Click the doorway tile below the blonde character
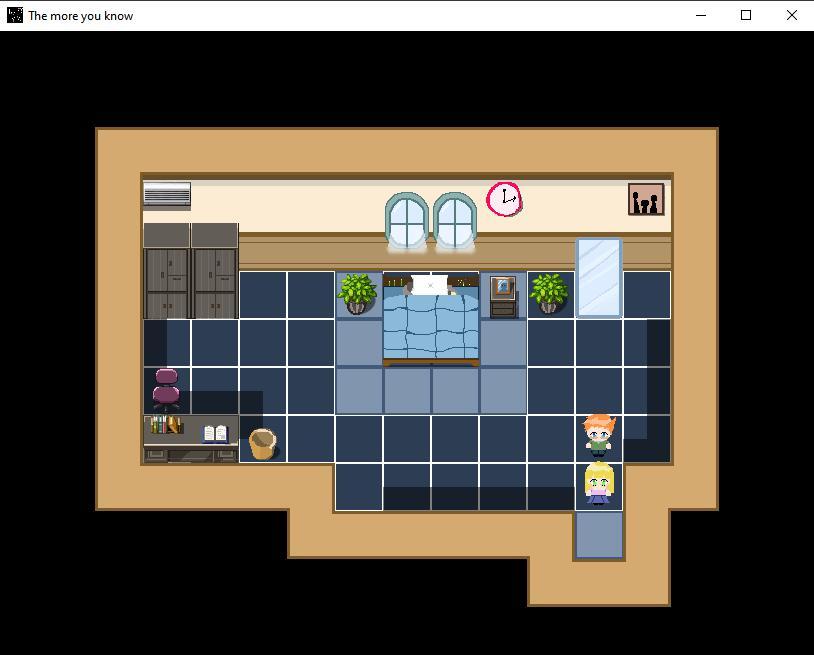The image size is (814, 655). (599, 534)
